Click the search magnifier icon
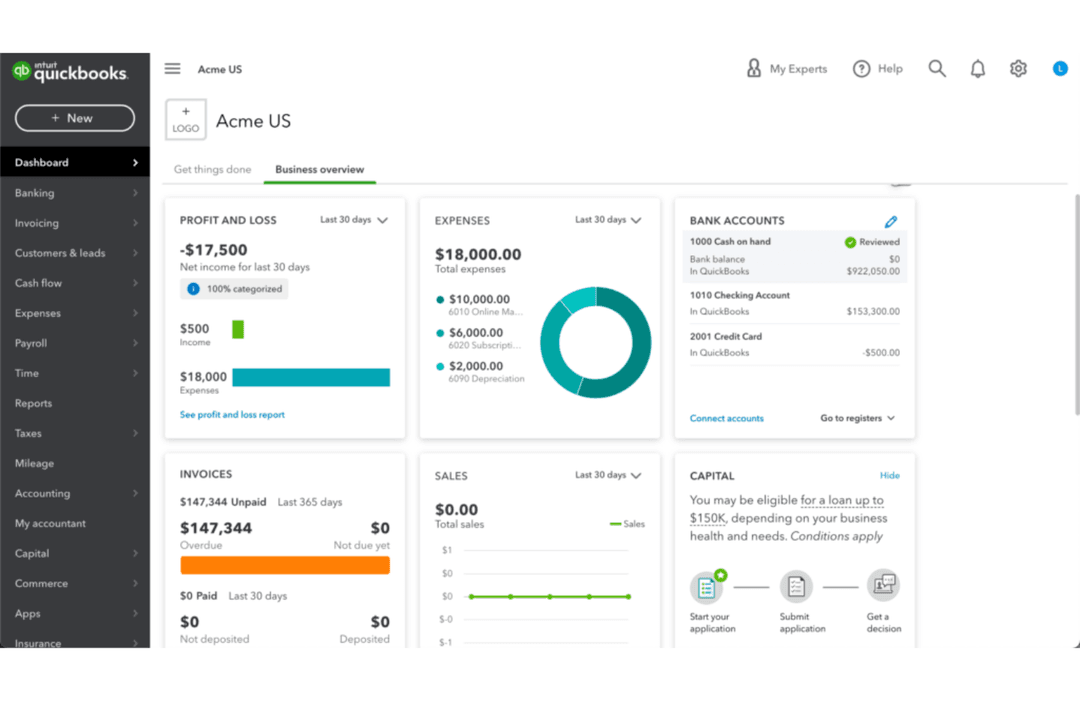Image resolution: width=1080 pixels, height=720 pixels. click(x=937, y=68)
